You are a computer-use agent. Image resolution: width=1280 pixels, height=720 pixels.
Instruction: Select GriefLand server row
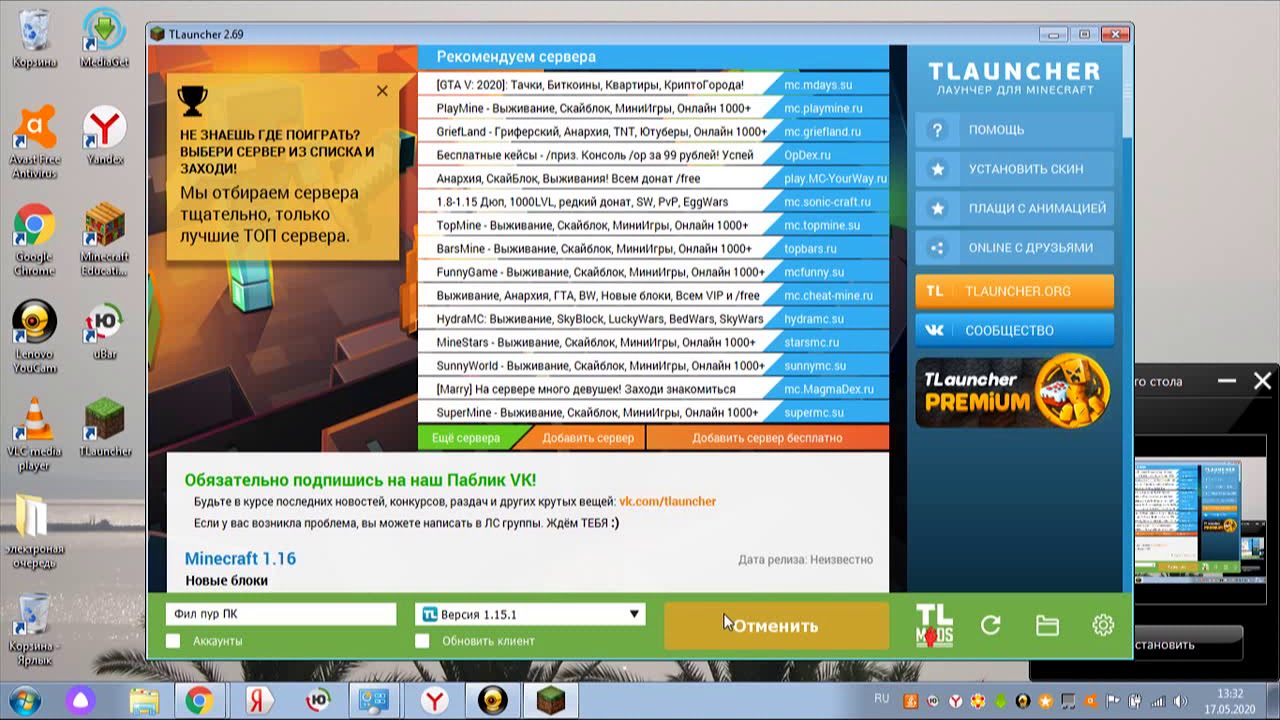coord(653,132)
